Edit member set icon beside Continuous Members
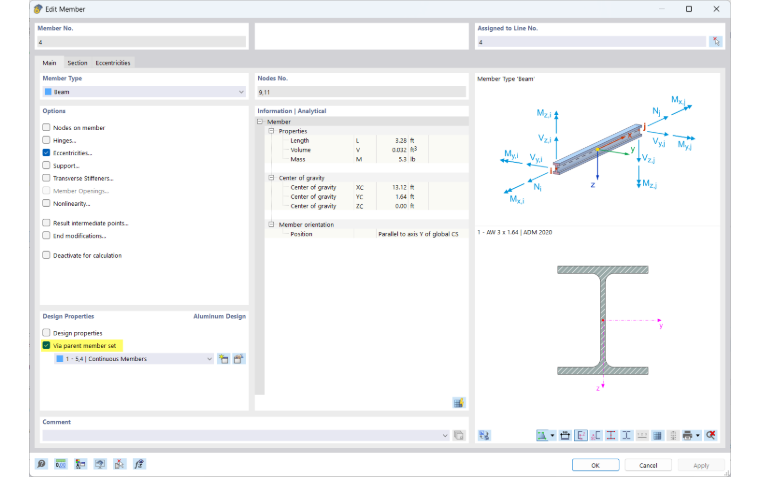 click(238, 359)
